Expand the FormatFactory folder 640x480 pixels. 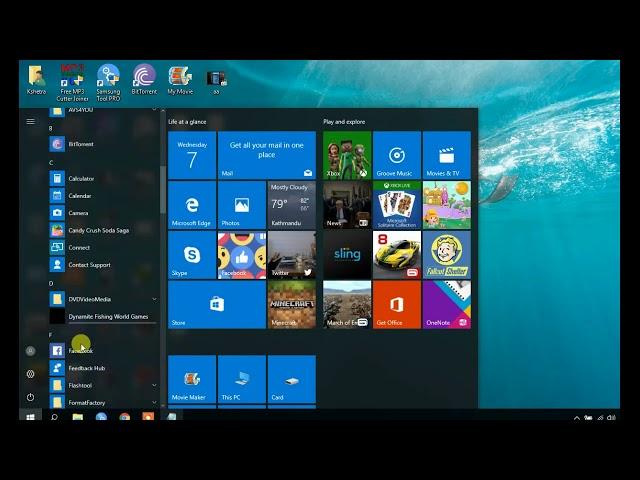(154, 402)
